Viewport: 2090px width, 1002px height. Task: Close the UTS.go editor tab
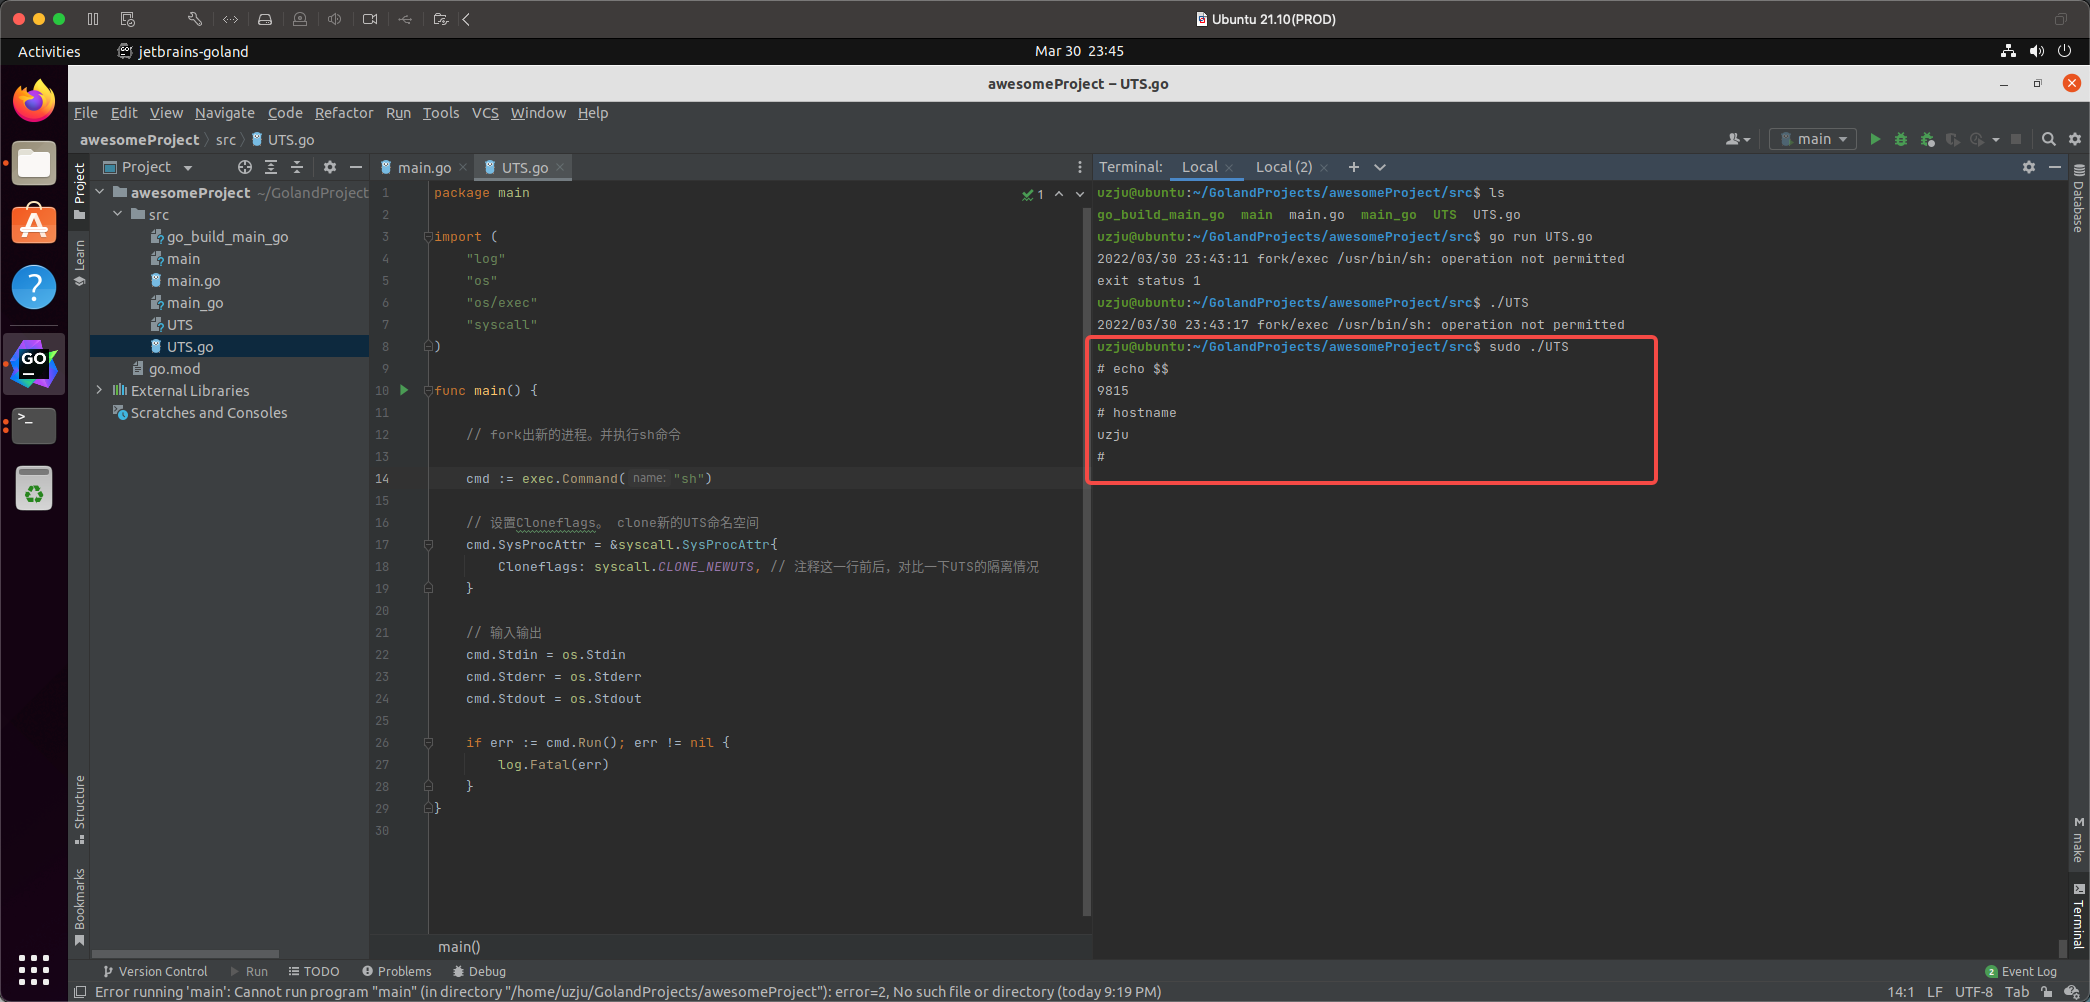[x=560, y=167]
